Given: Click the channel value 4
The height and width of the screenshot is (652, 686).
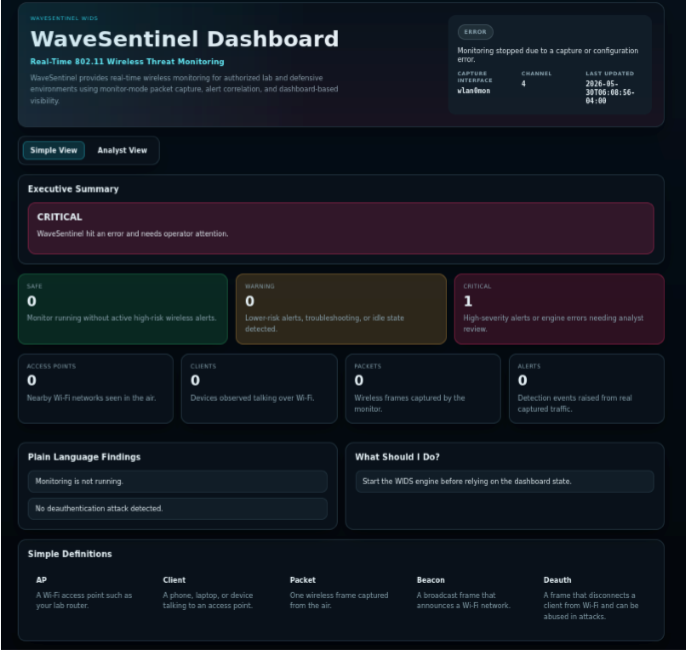Looking at the screenshot, I should click(x=523, y=84).
